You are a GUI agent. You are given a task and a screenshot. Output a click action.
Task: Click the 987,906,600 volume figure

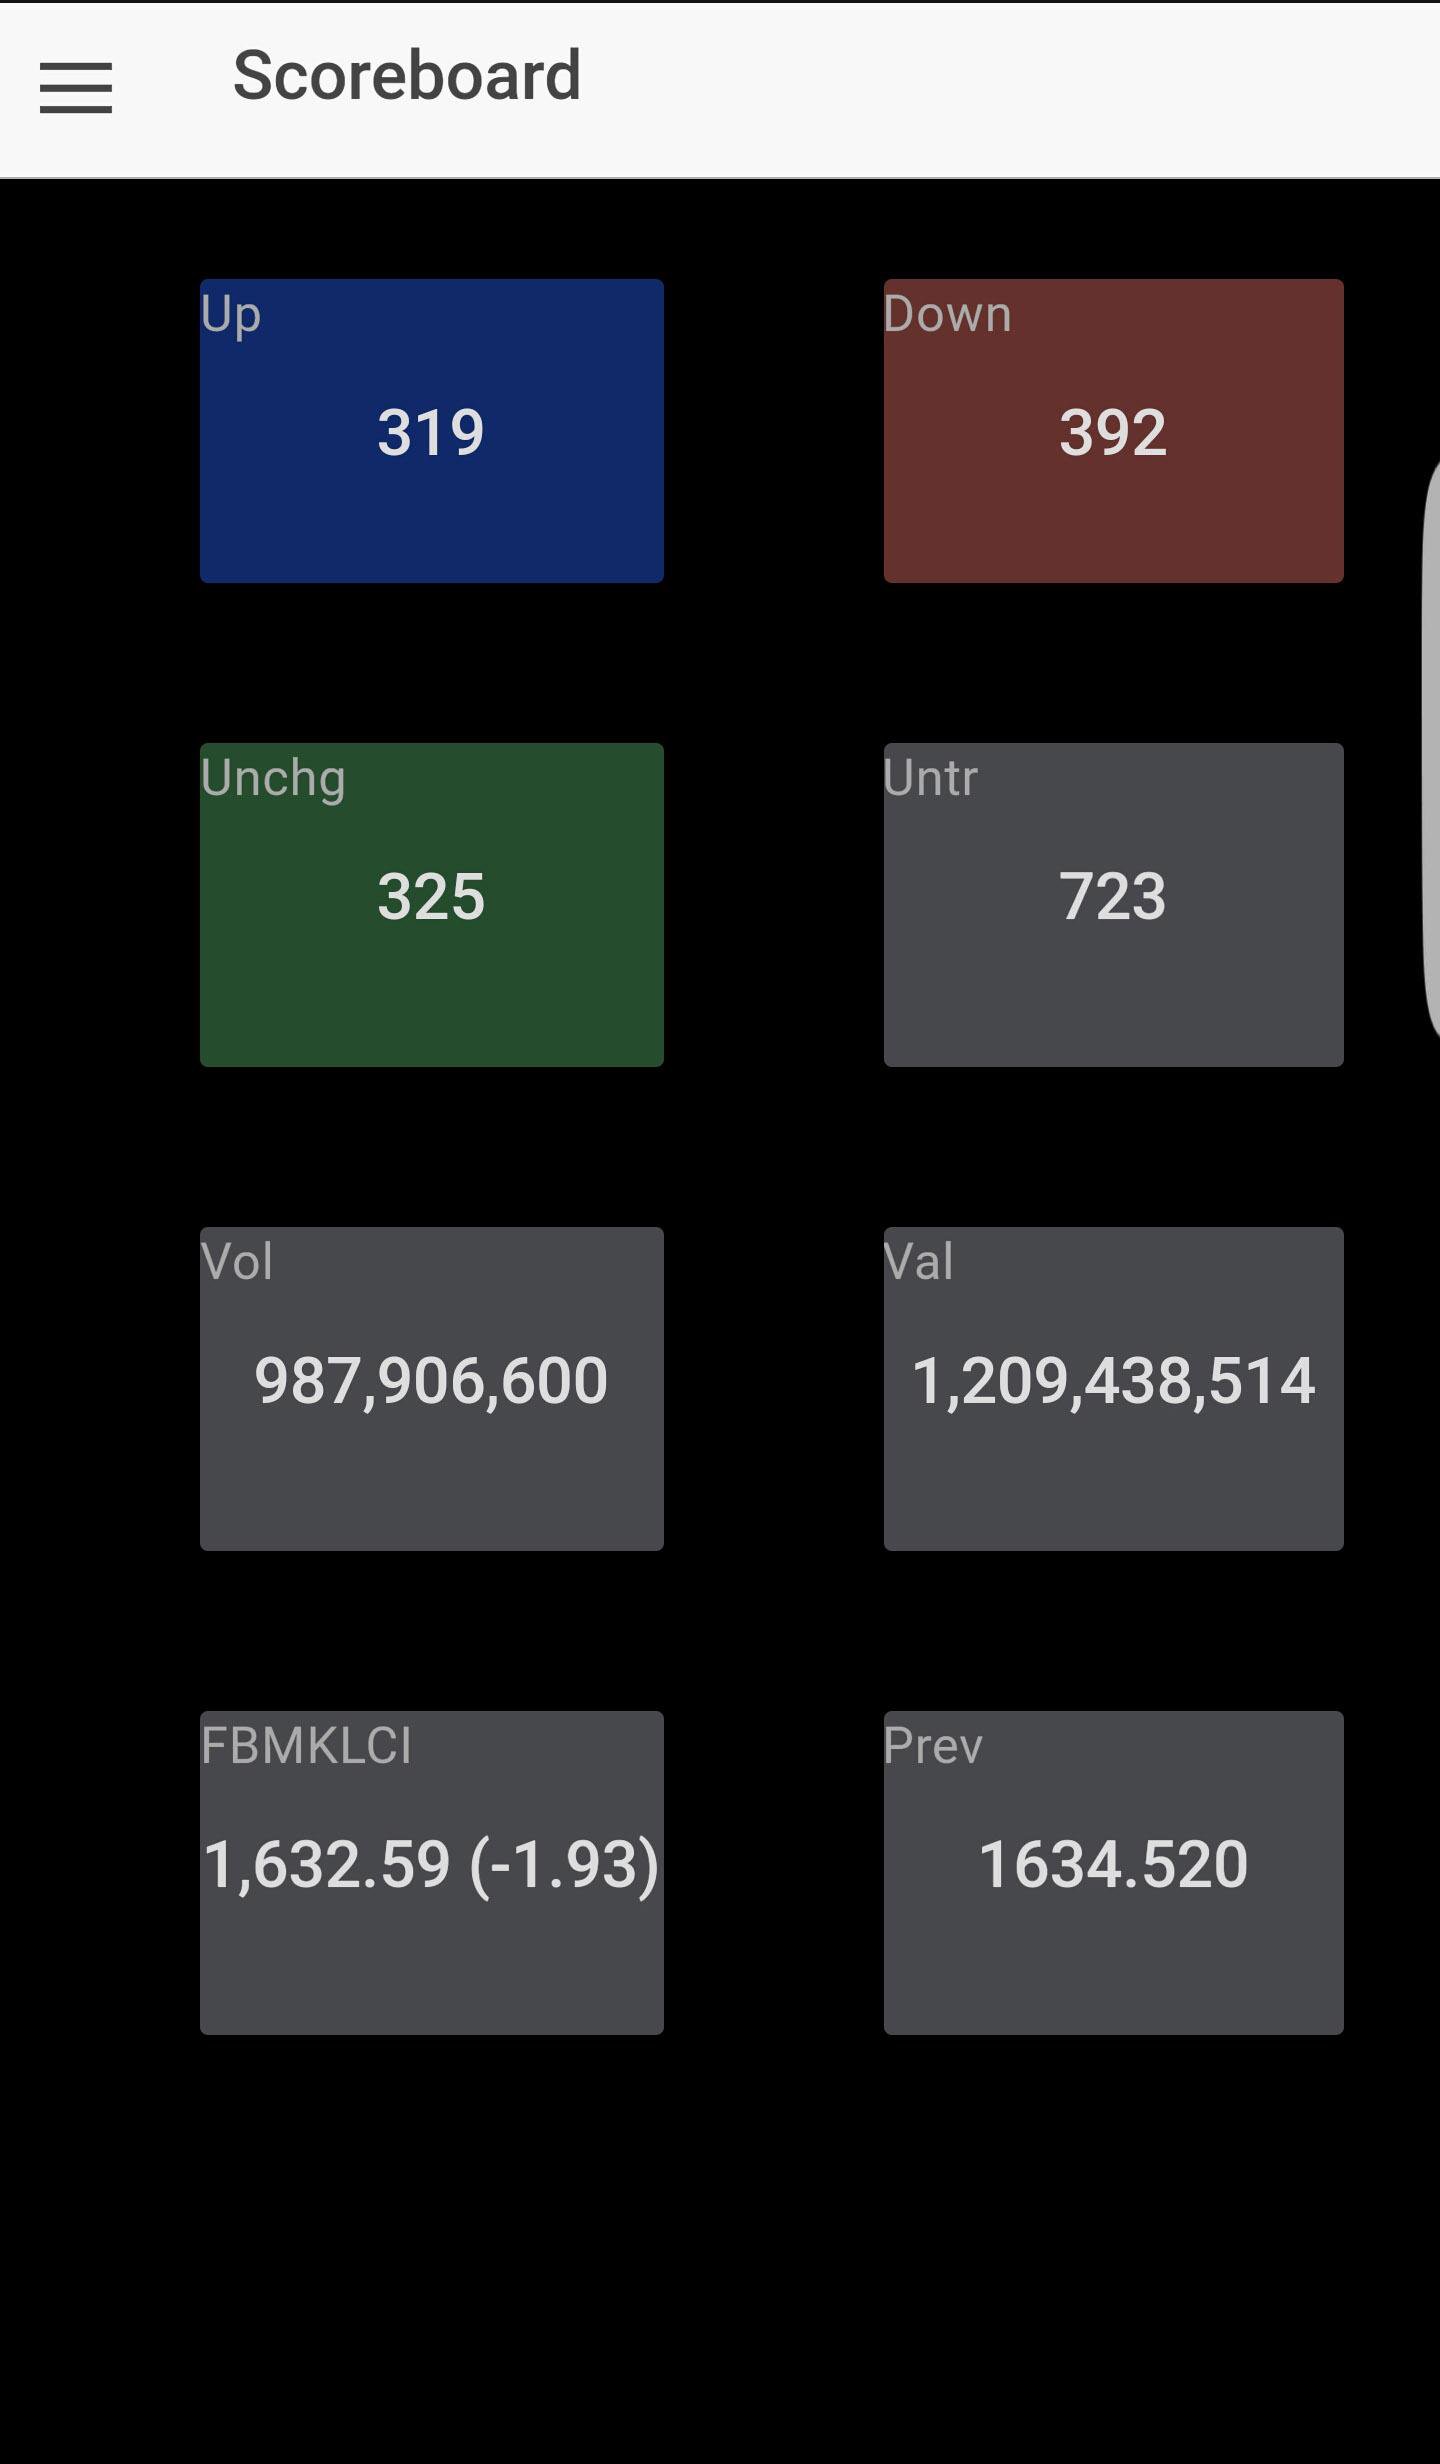(431, 1381)
